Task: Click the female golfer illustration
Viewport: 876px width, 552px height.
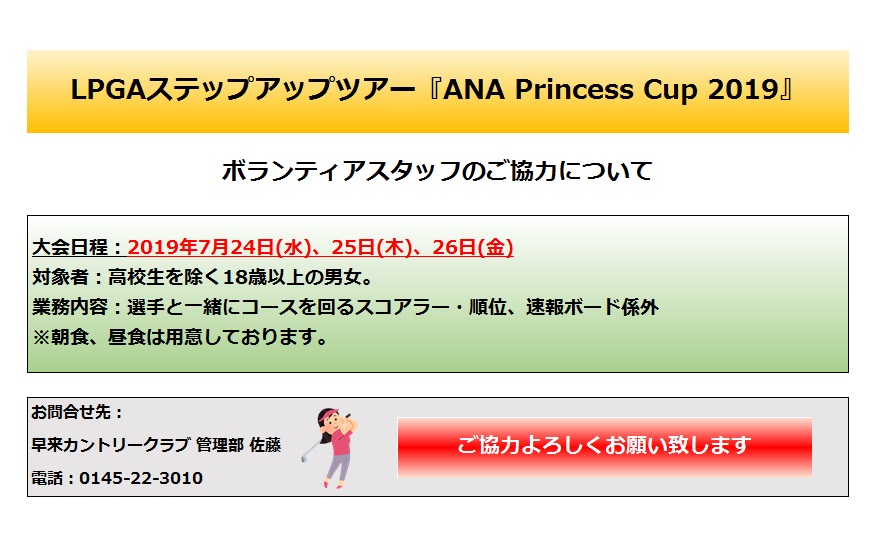Action: tap(337, 447)
